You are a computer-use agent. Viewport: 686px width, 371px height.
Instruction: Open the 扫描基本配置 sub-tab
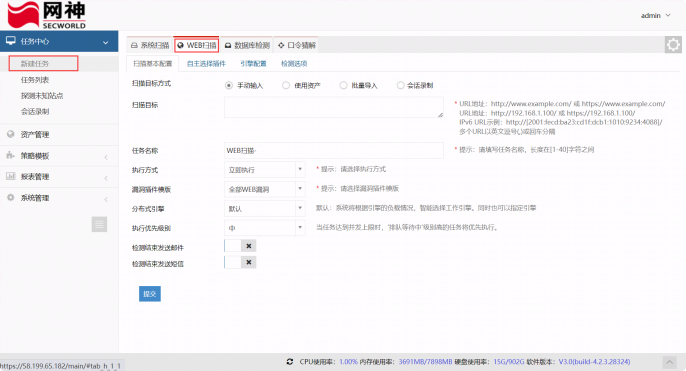152,63
